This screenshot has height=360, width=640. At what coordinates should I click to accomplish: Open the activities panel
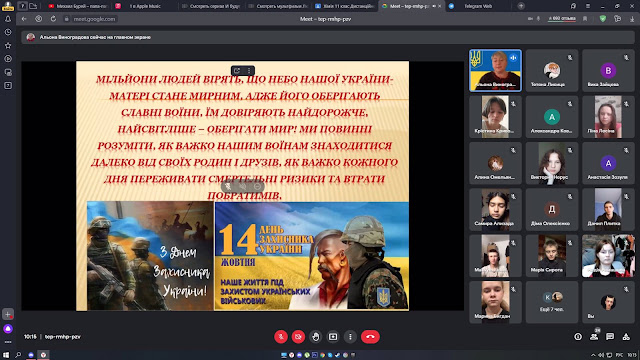point(626,337)
